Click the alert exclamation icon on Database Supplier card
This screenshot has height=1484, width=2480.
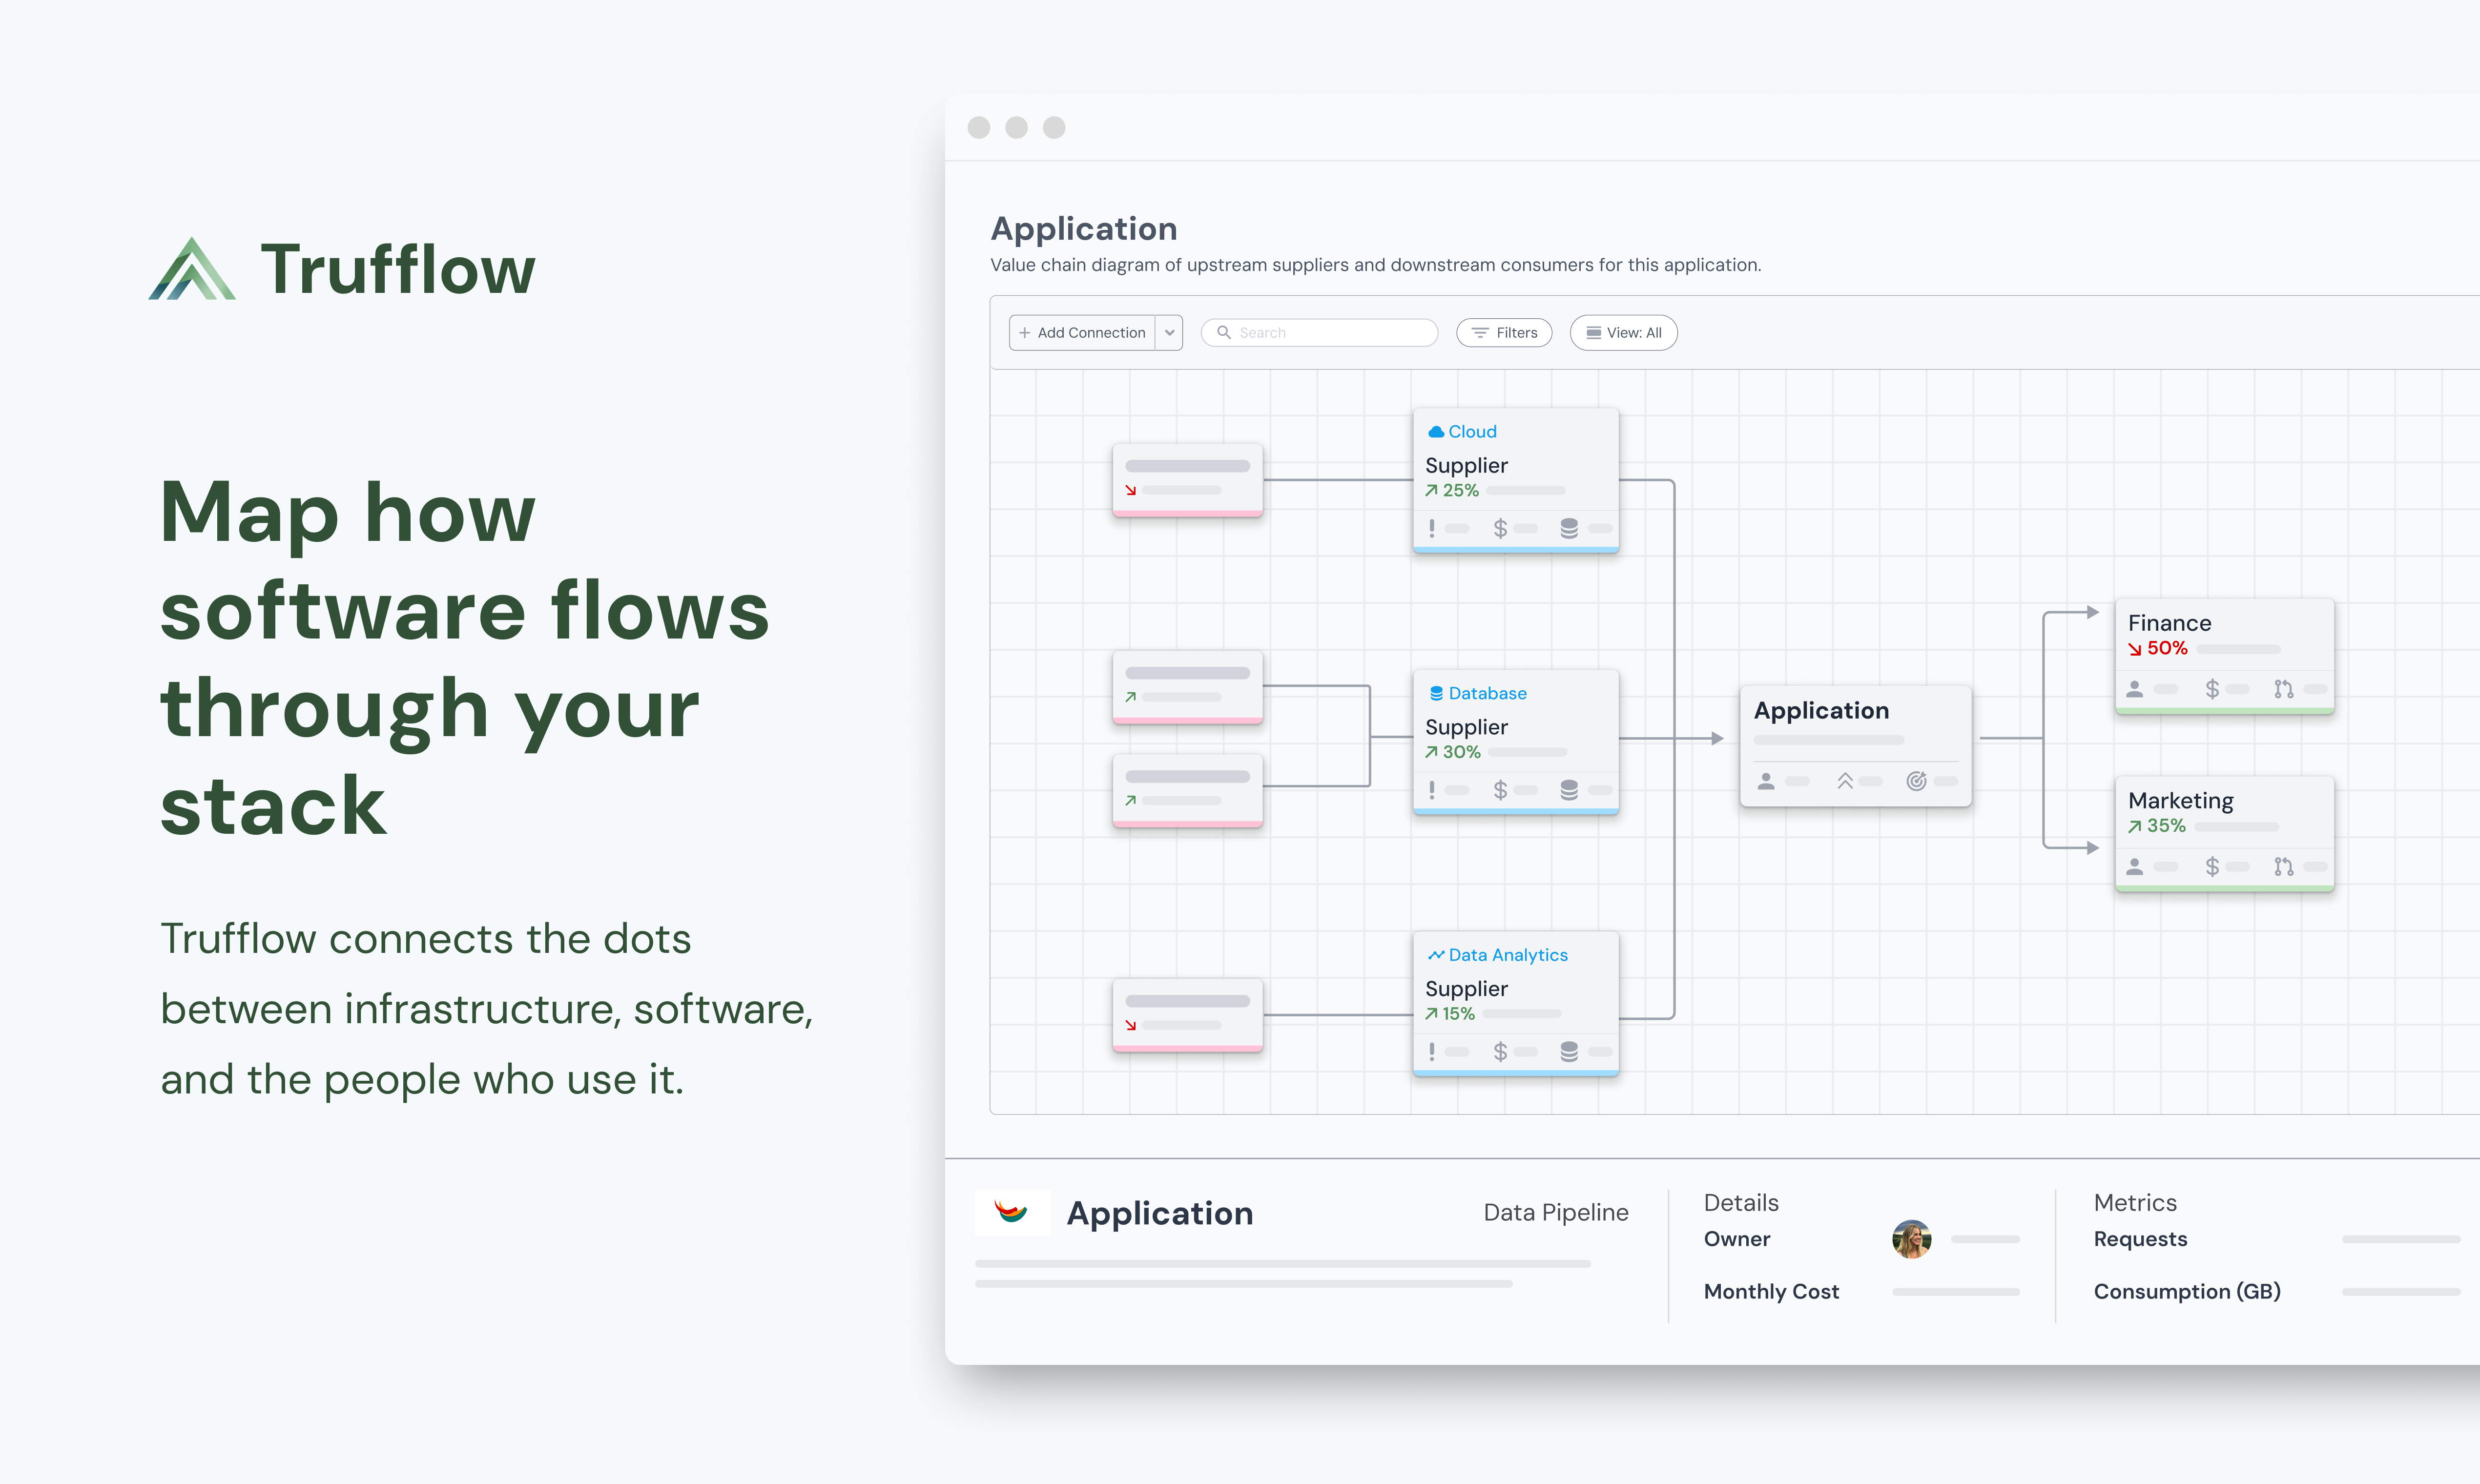(1432, 790)
